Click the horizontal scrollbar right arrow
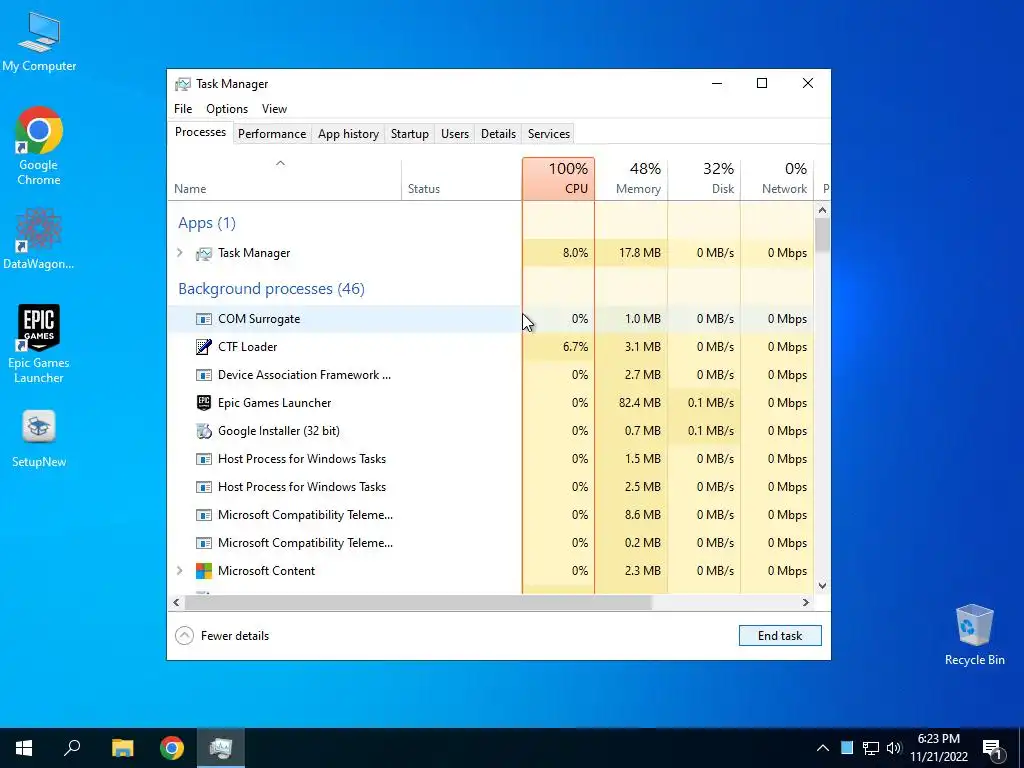The height and width of the screenshot is (768, 1024). tap(806, 603)
